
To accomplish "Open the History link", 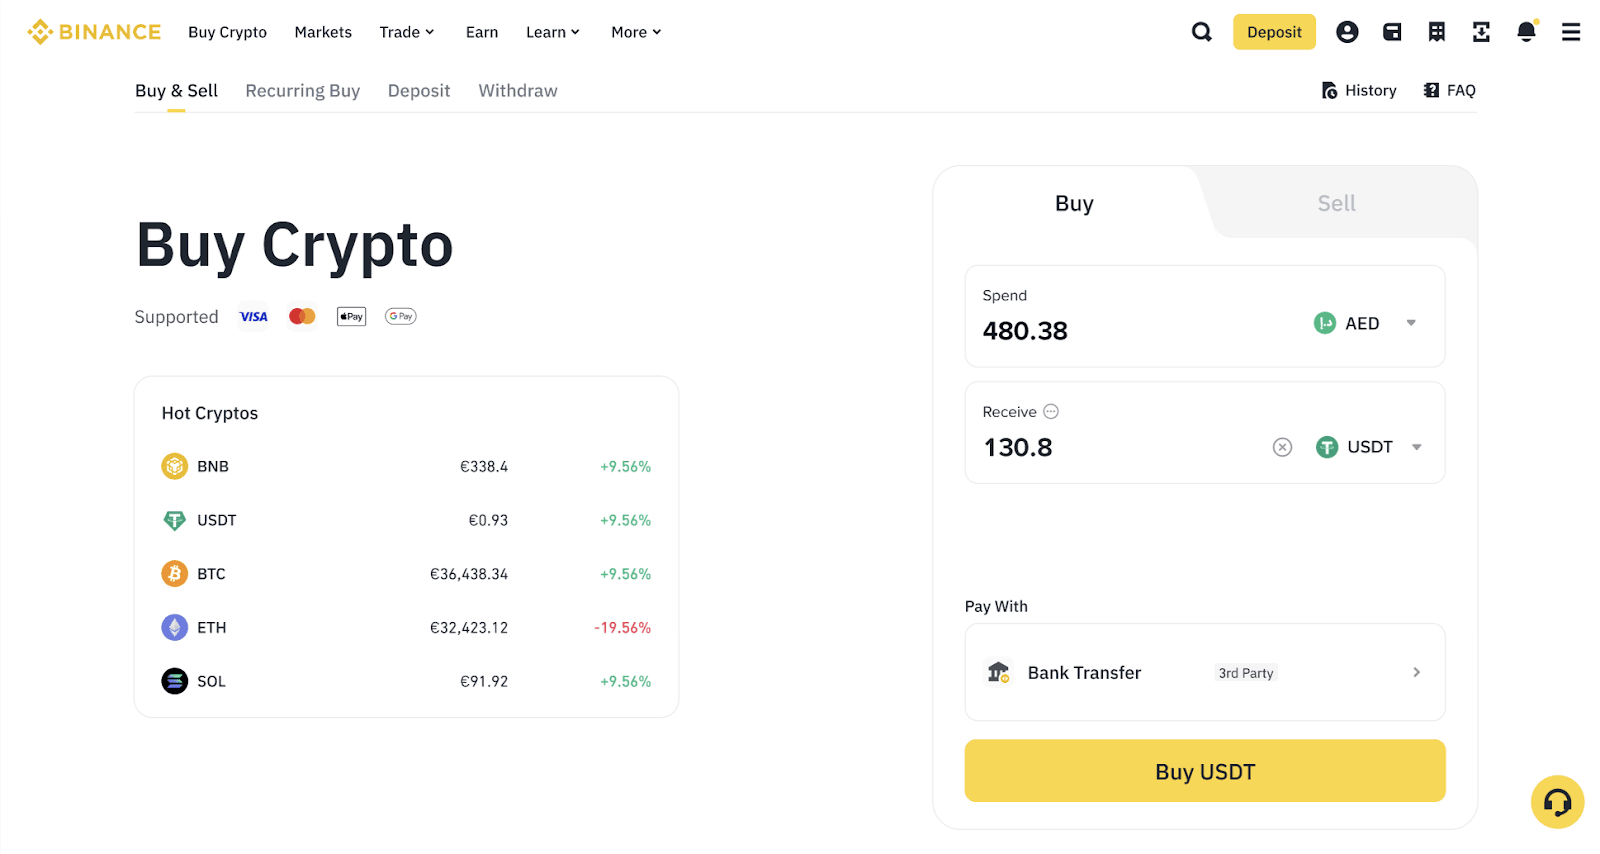I will [1359, 91].
